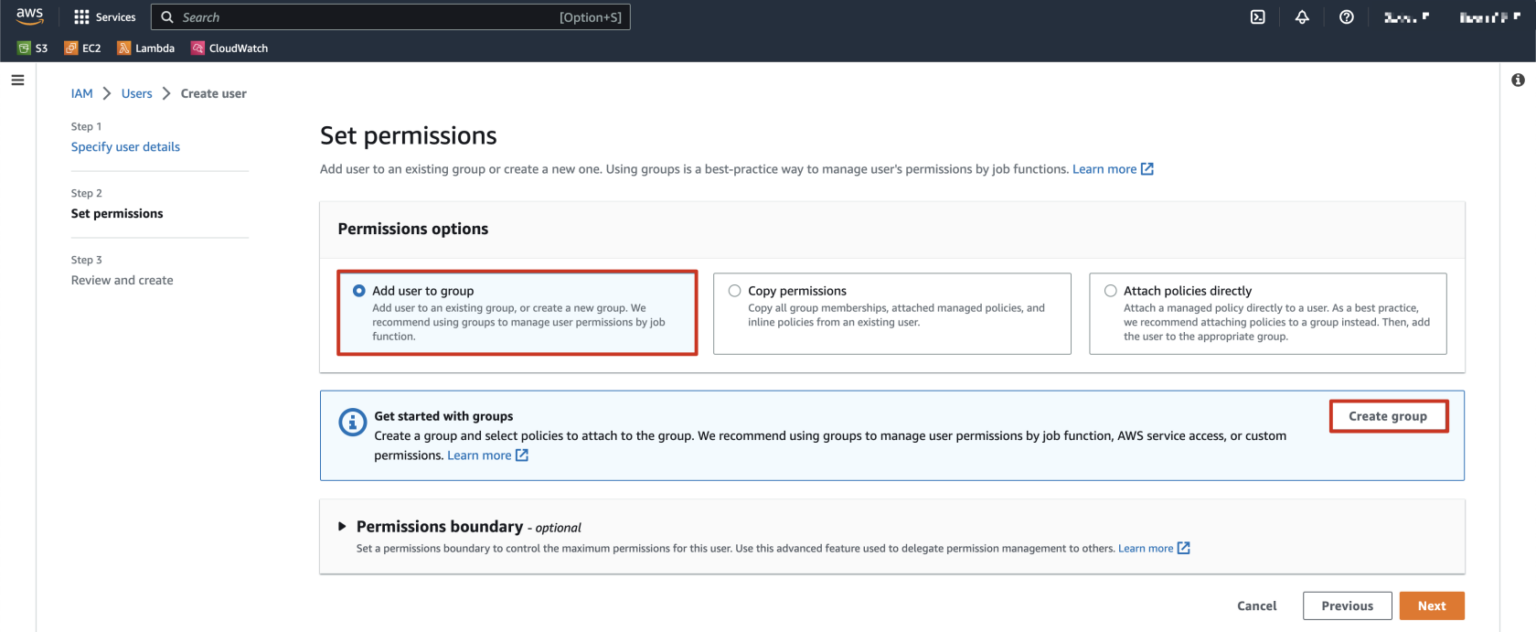Select the Add user to group option

tap(359, 290)
